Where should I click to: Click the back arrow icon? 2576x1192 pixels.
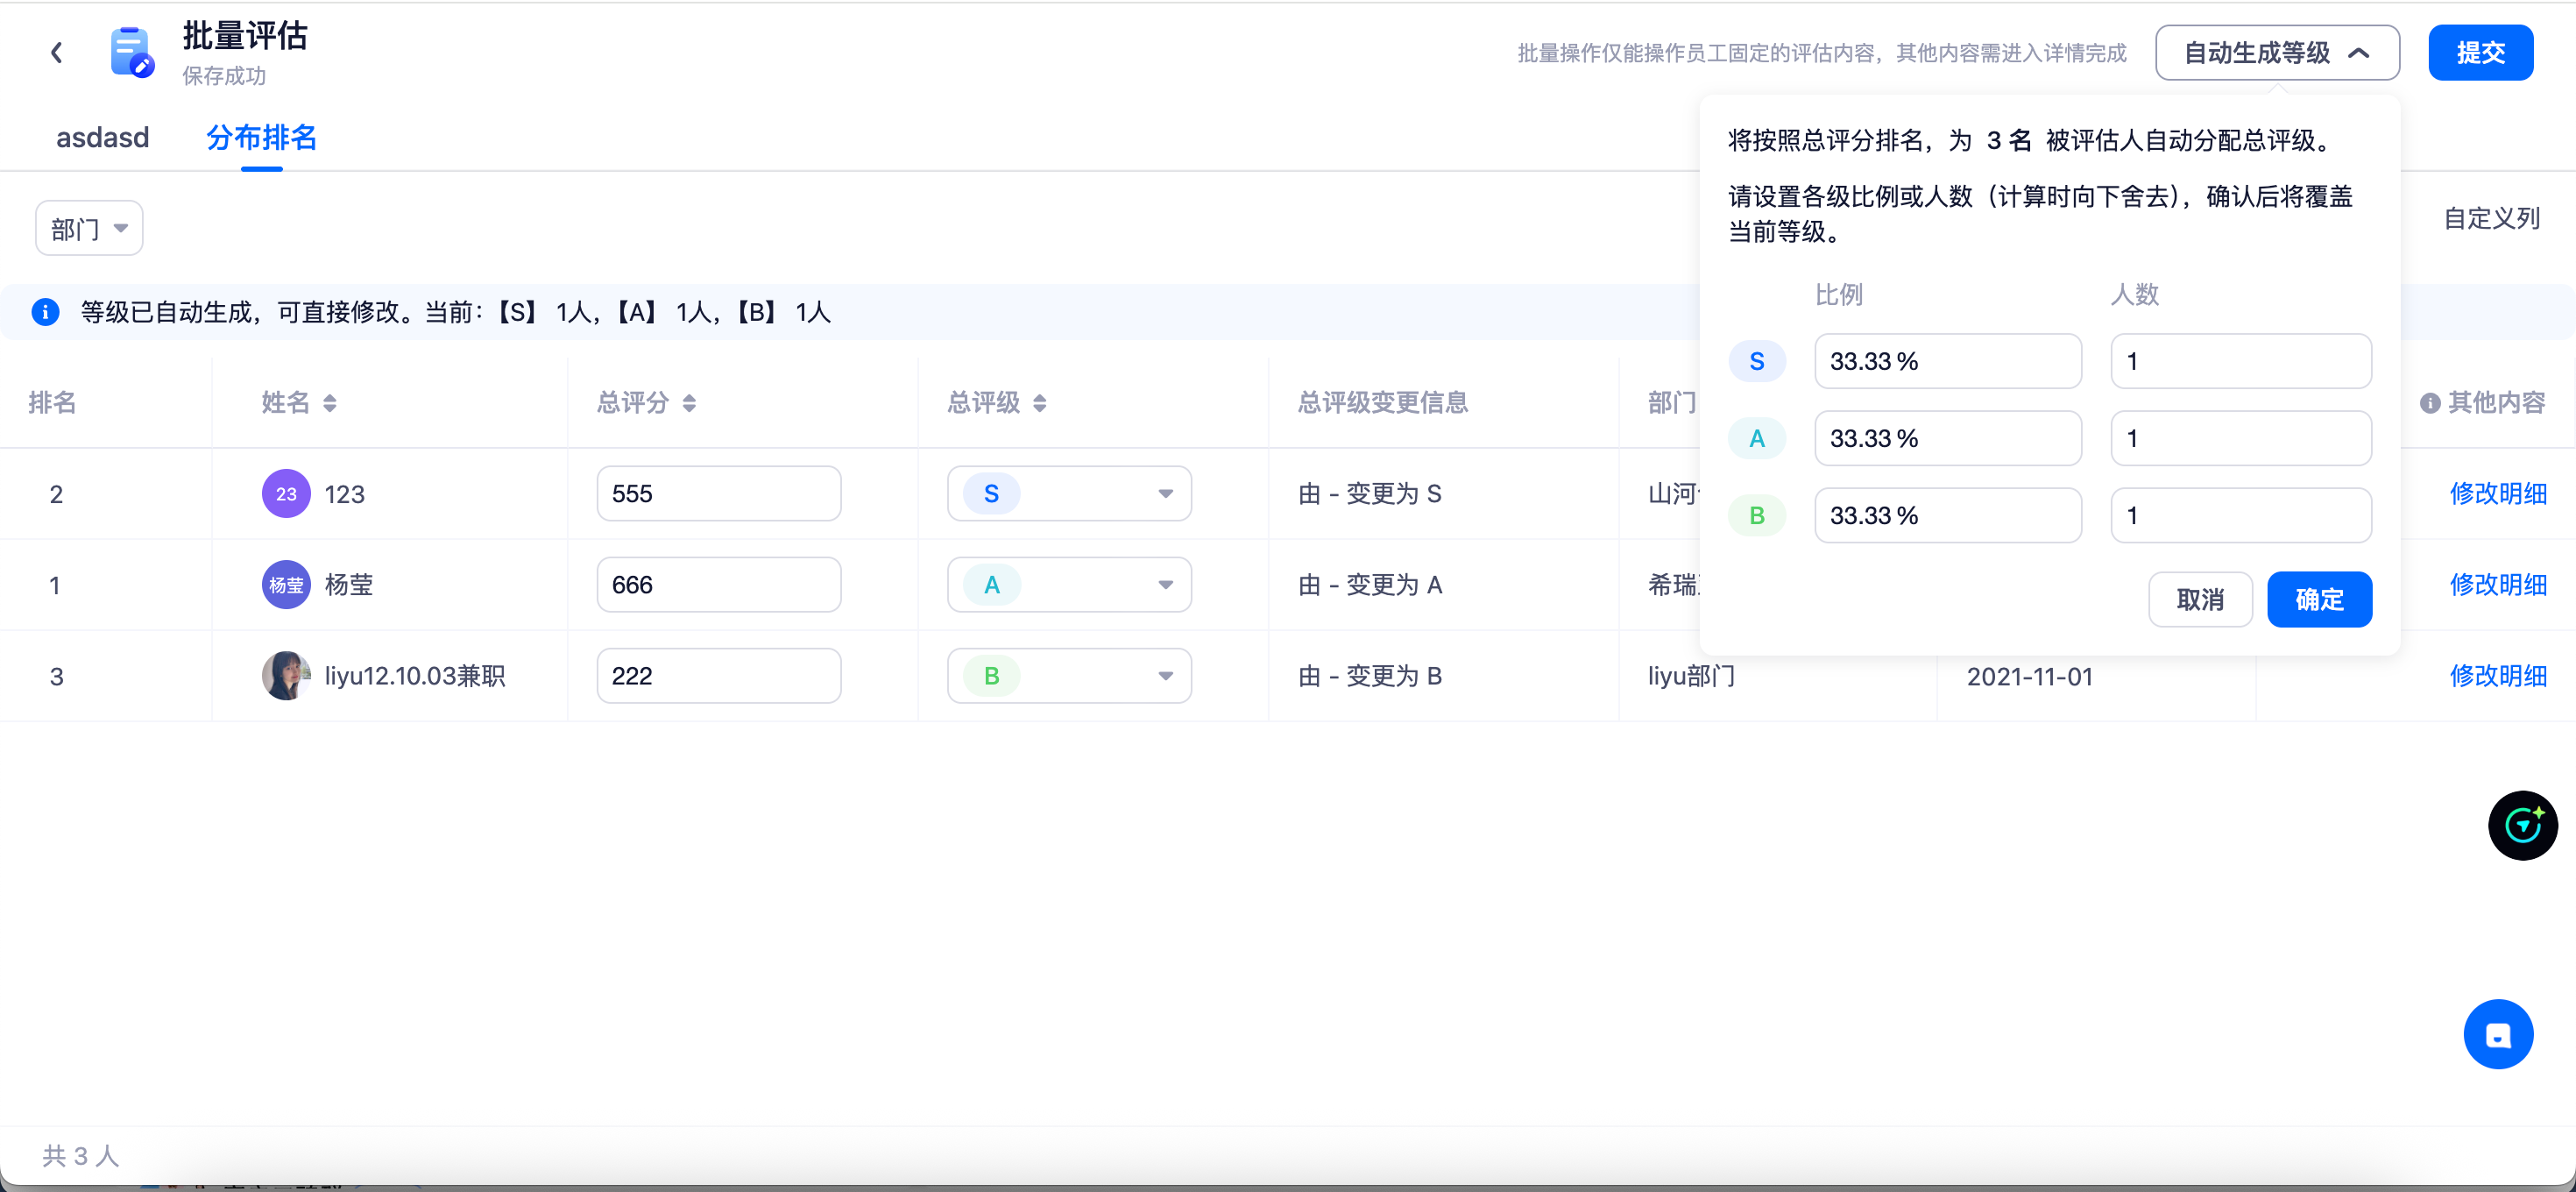coord(57,52)
